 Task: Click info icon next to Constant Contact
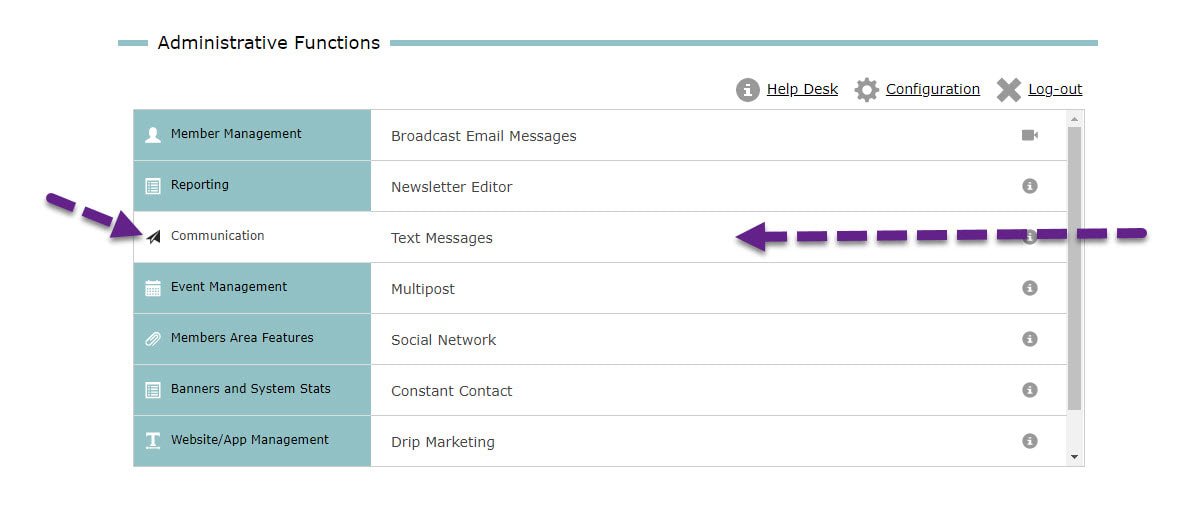(1030, 389)
